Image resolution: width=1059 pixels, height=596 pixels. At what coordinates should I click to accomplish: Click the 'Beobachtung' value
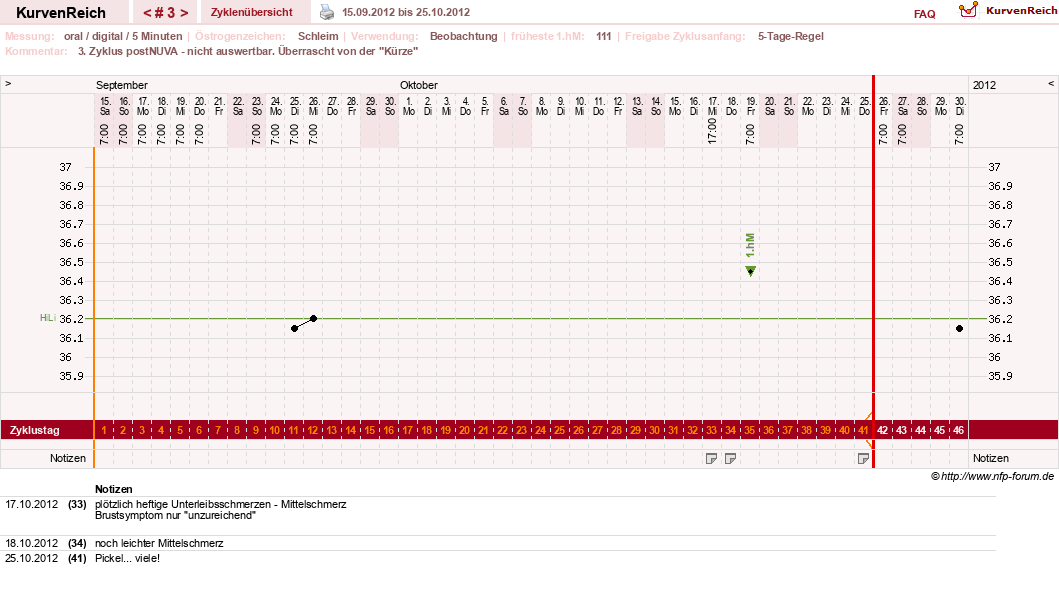coord(463,36)
